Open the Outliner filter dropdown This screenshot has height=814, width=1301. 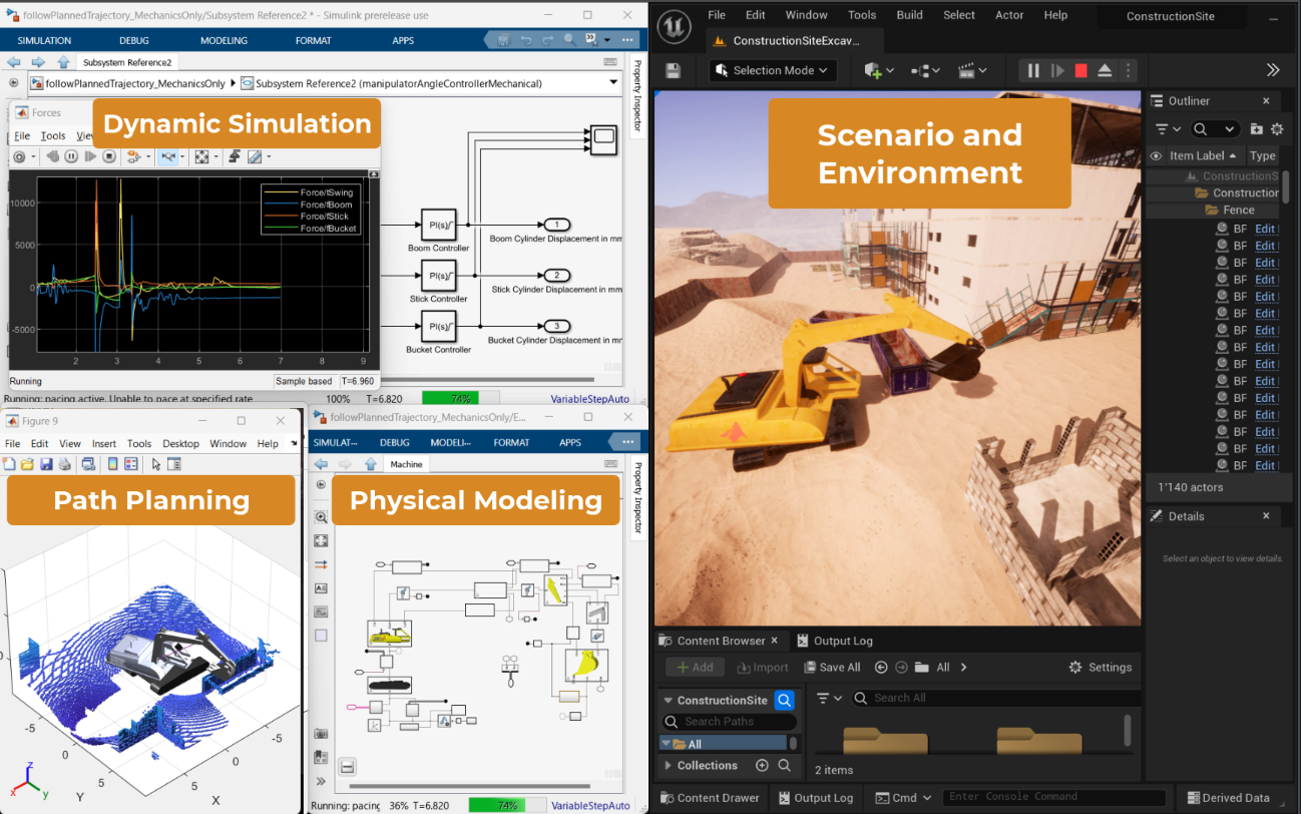click(1167, 129)
